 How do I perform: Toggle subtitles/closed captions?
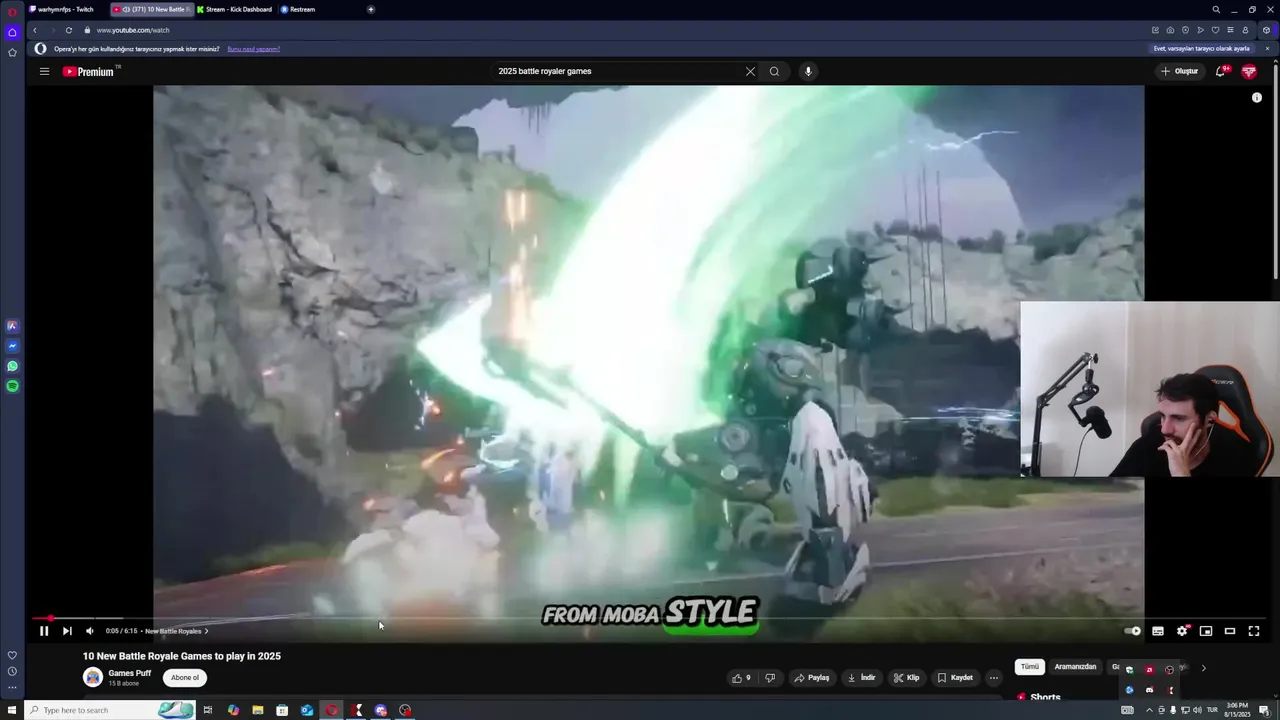pos(1158,631)
